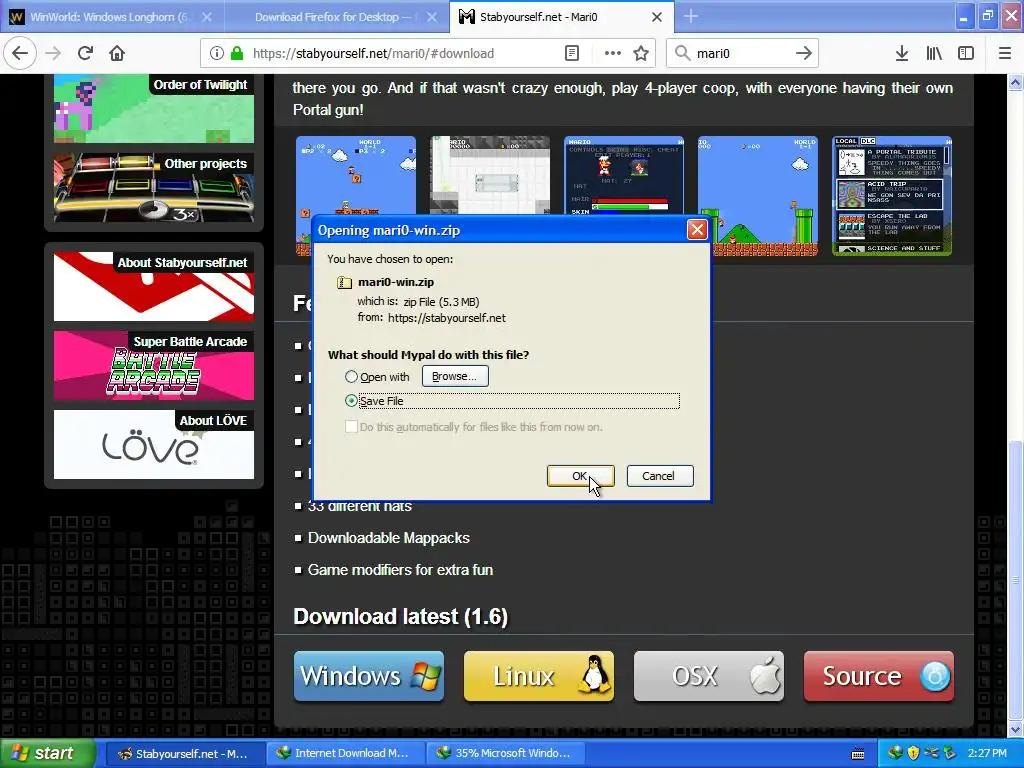Click the Downloadable Mappacks list item
1024x768 pixels.
389,538
